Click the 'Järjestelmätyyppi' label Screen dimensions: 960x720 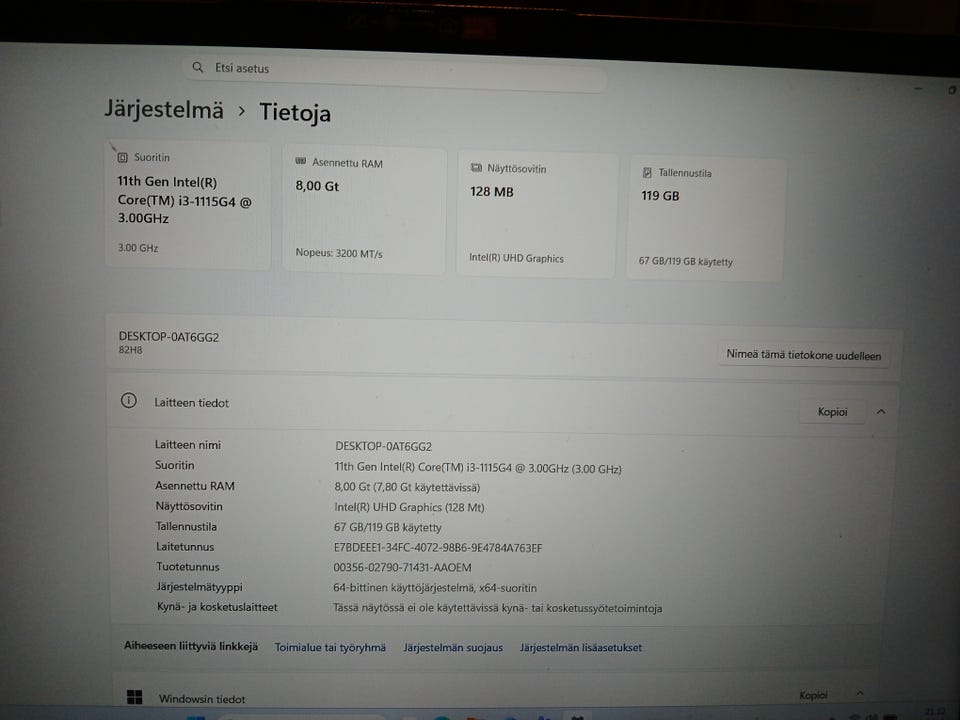tap(199, 587)
